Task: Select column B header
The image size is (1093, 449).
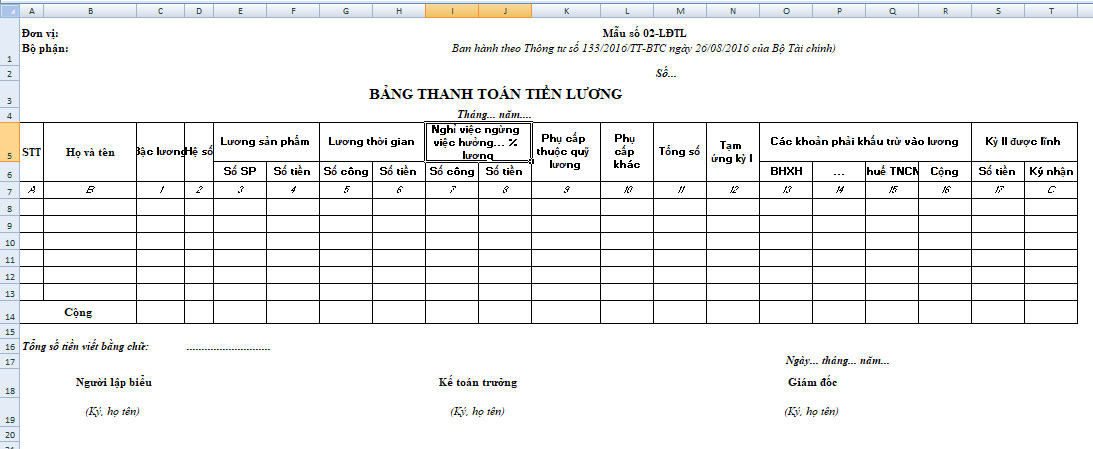Action: pos(91,10)
